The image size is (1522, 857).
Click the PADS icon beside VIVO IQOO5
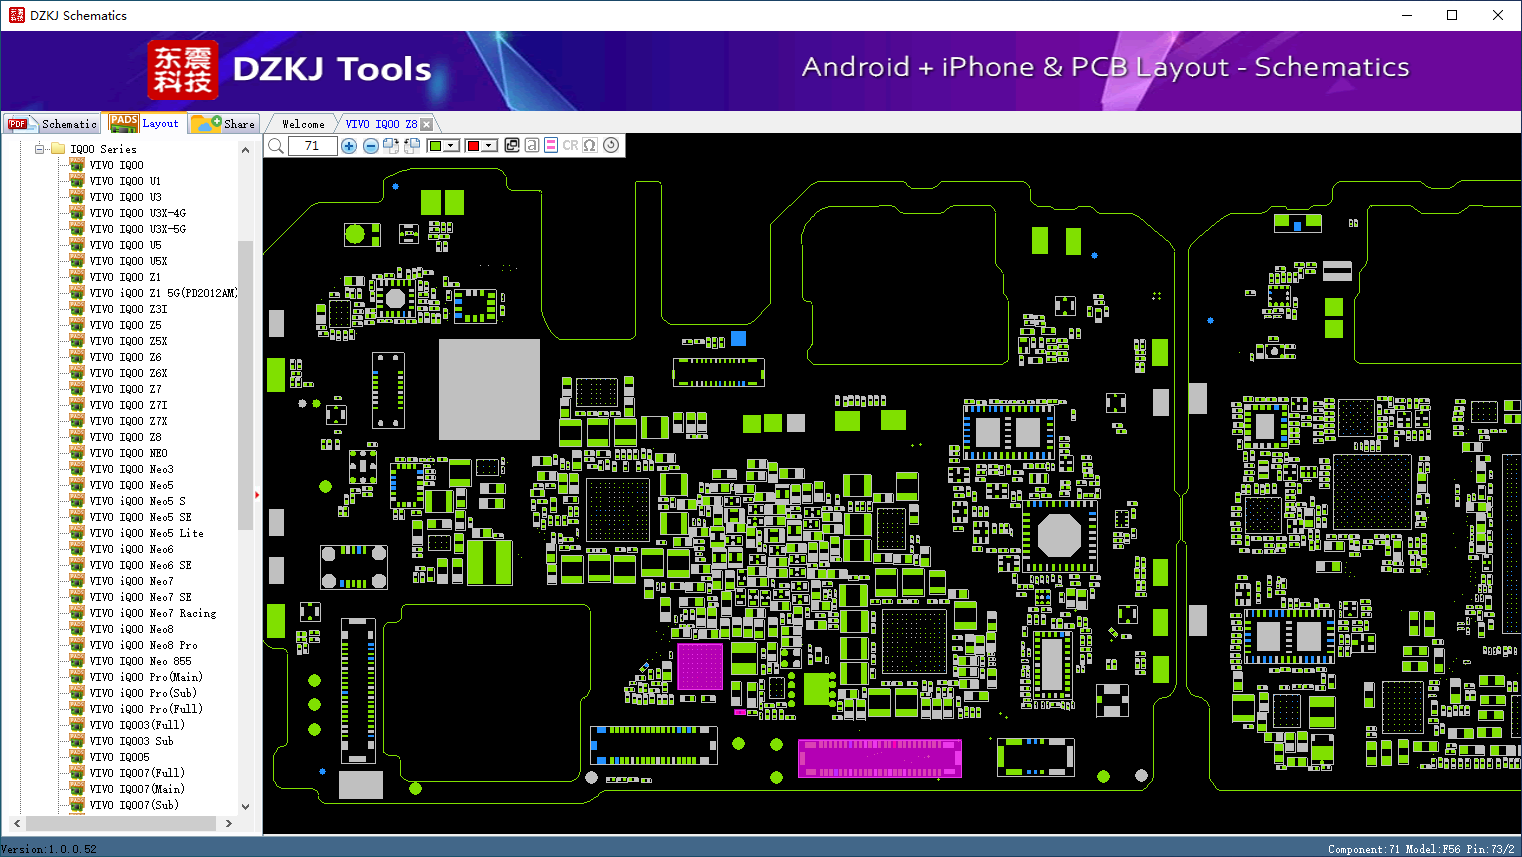tap(77, 757)
